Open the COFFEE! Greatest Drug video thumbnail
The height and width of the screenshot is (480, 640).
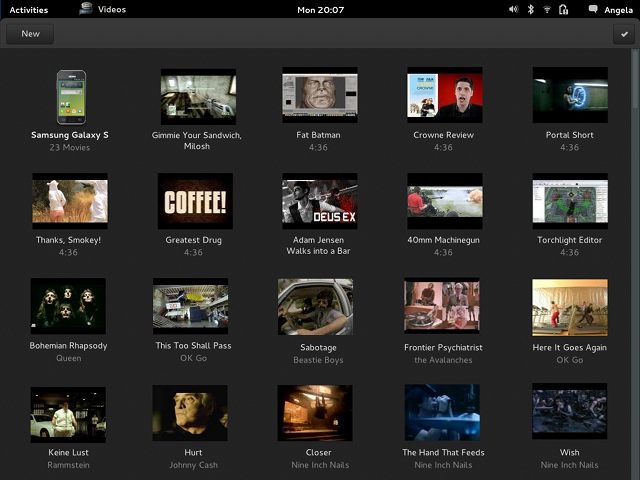click(195, 202)
